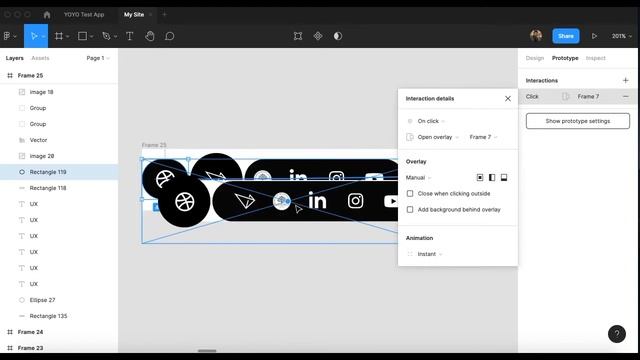This screenshot has height=360, width=640.
Task: Open the Open overlay action dropdown
Action: pyautogui.click(x=438, y=137)
